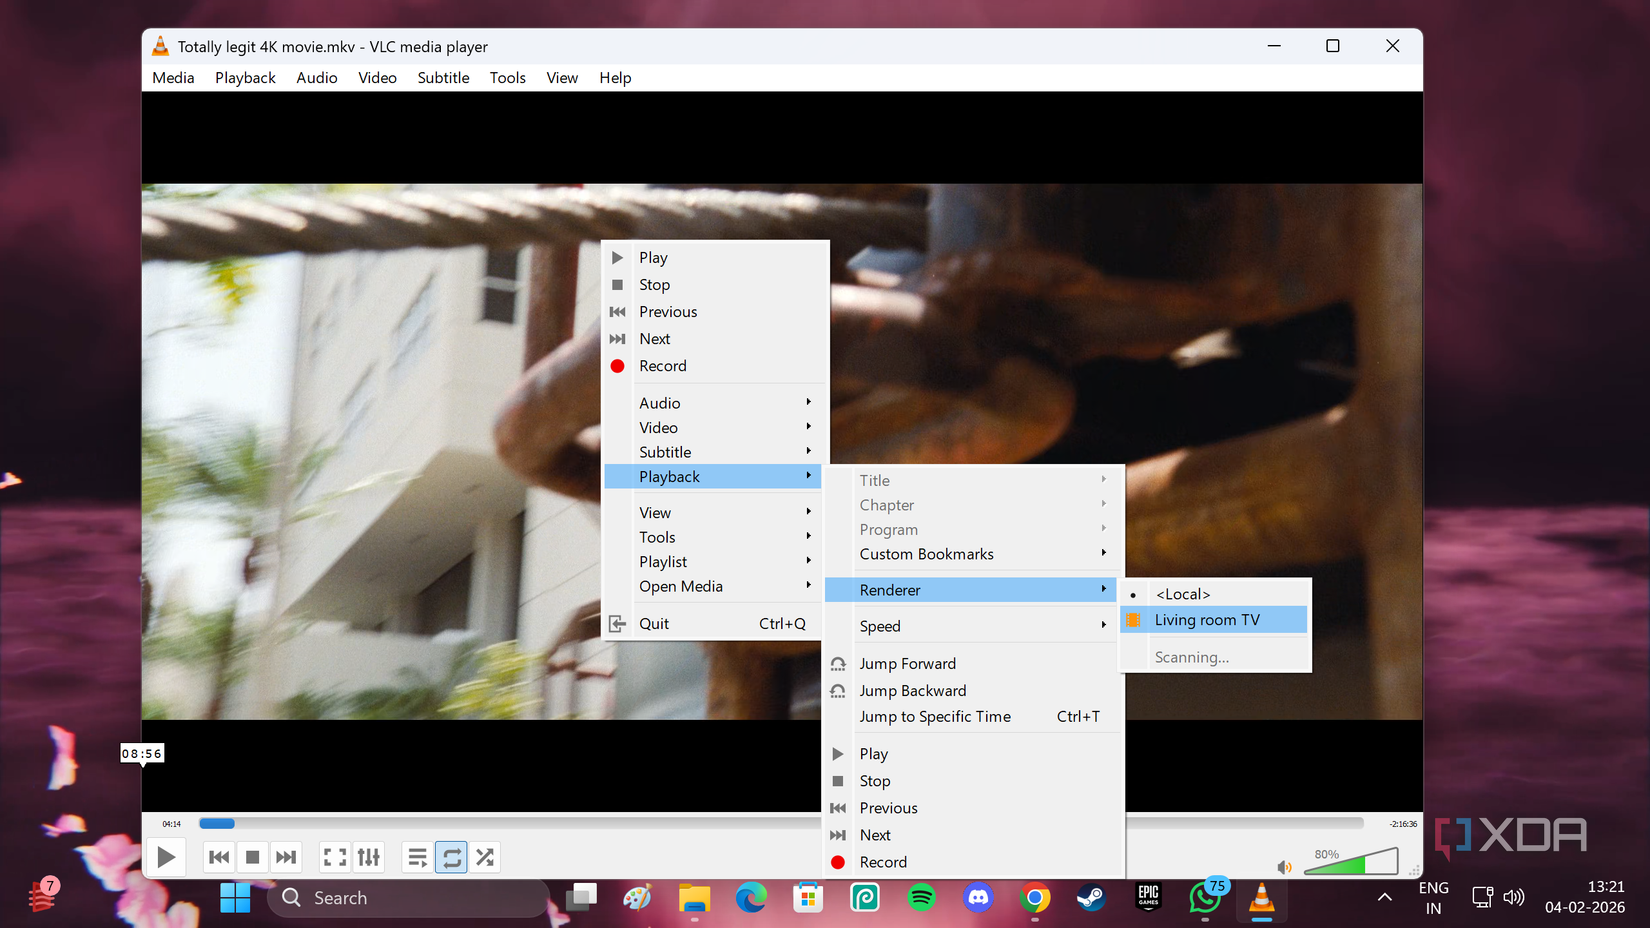Enable random playback with the shuffle icon
Screen dimensions: 1650x928
point(485,857)
